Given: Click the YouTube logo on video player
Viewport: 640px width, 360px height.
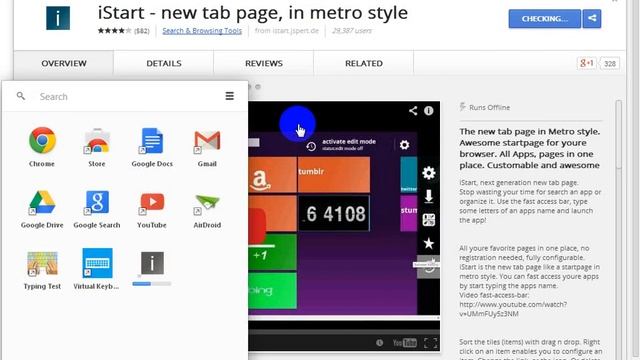Looking at the screenshot, I should coord(404,342).
